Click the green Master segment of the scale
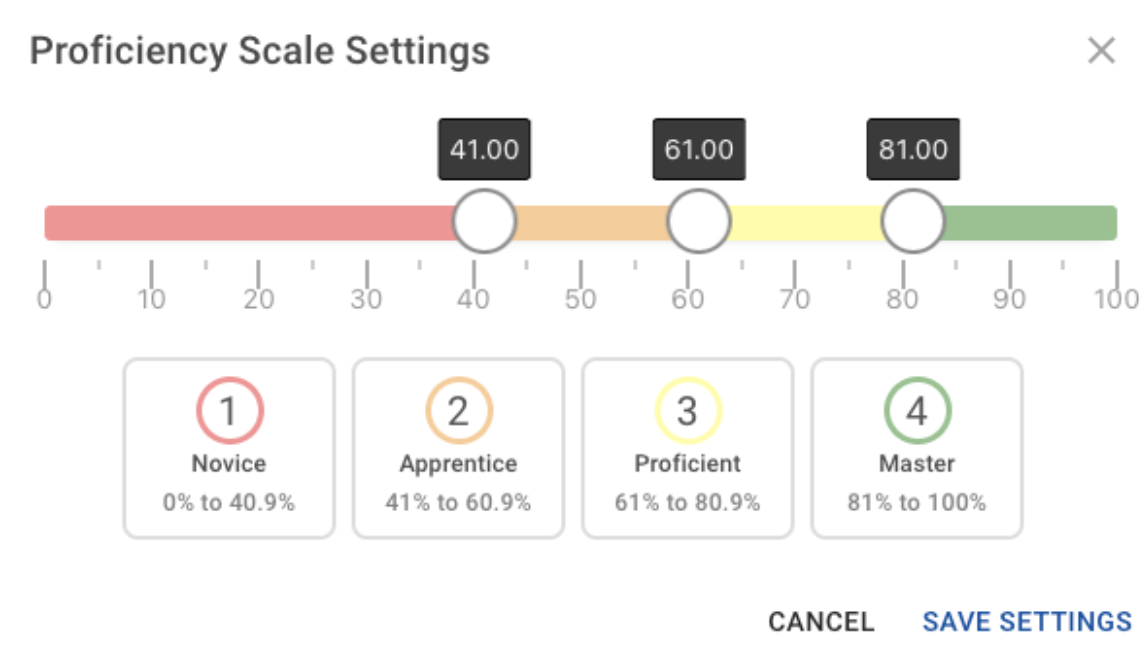1146x652 pixels. pos(1030,223)
